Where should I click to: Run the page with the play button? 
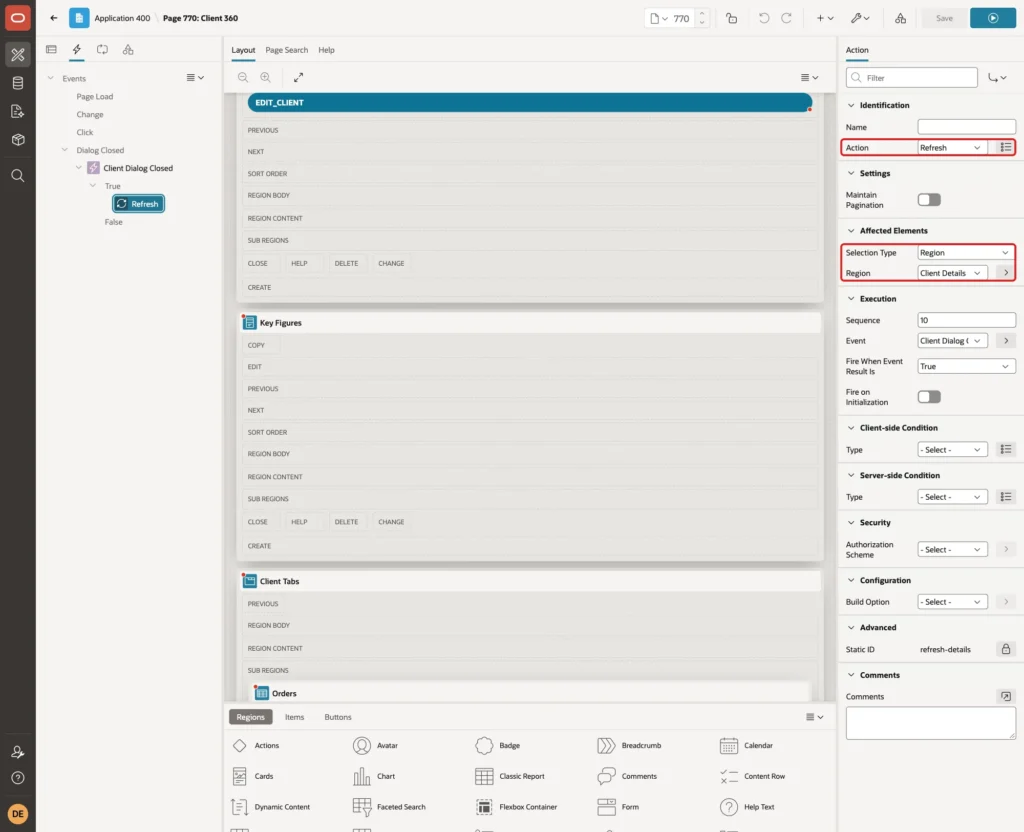[993, 18]
